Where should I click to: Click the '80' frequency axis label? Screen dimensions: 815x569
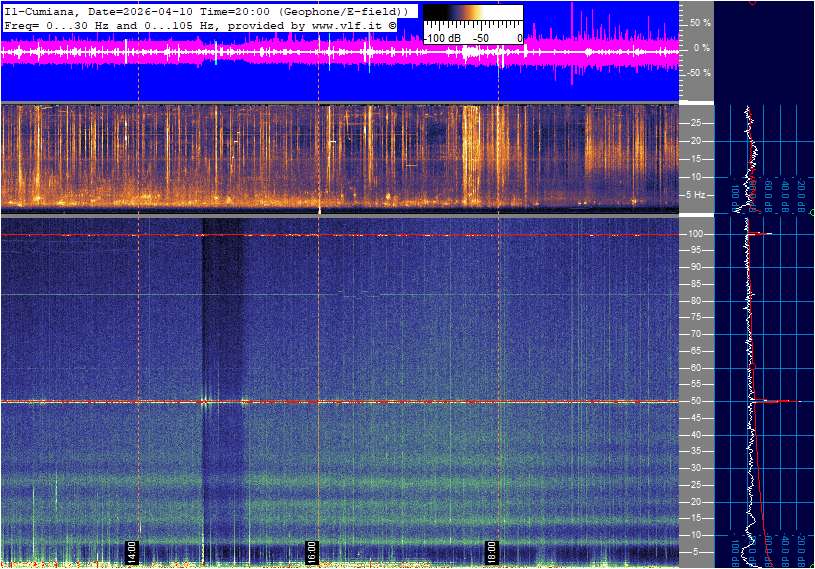coord(695,301)
